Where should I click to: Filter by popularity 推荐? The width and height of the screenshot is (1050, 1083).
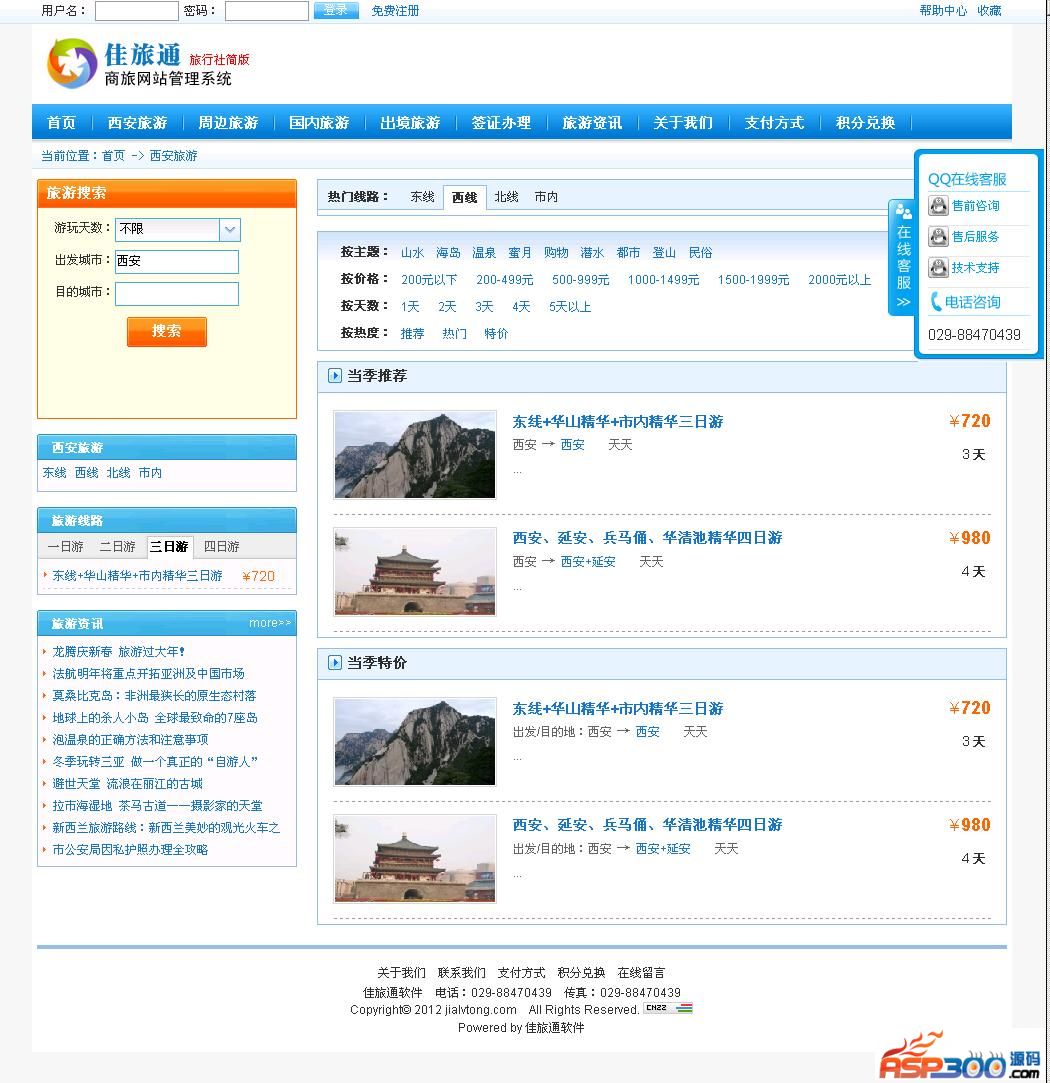click(412, 334)
